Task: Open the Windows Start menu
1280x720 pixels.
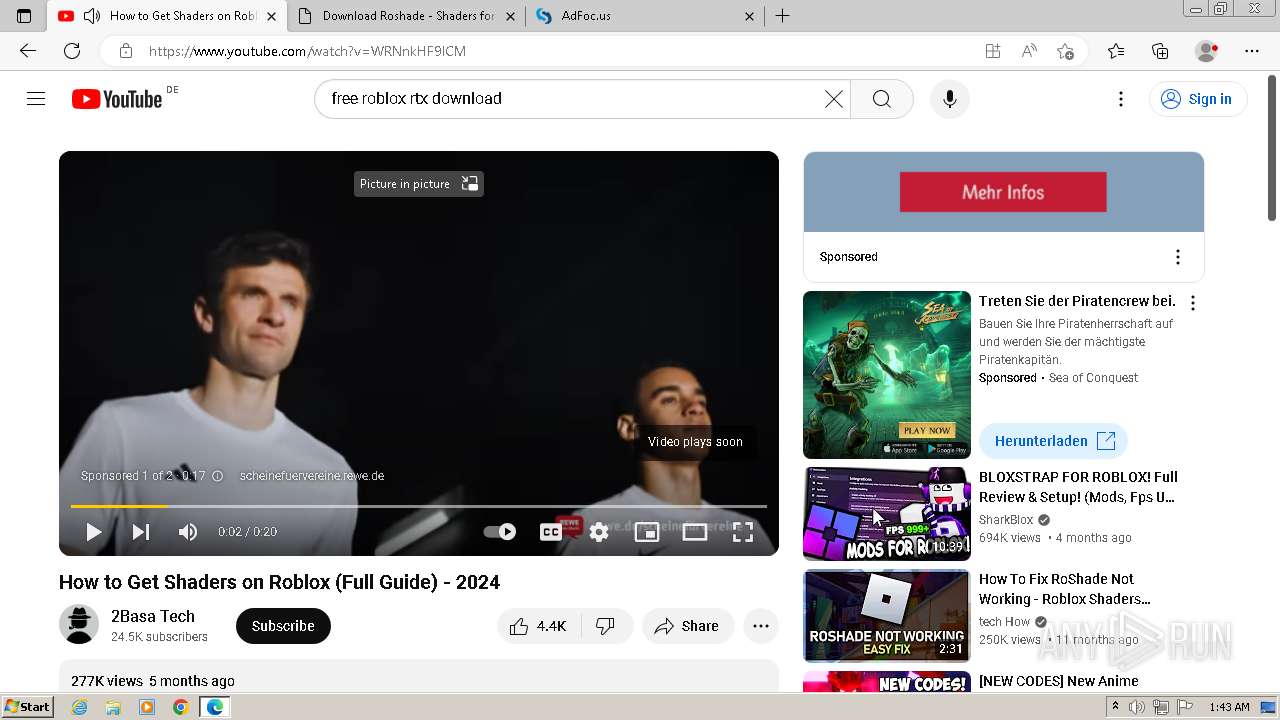Action: point(27,707)
